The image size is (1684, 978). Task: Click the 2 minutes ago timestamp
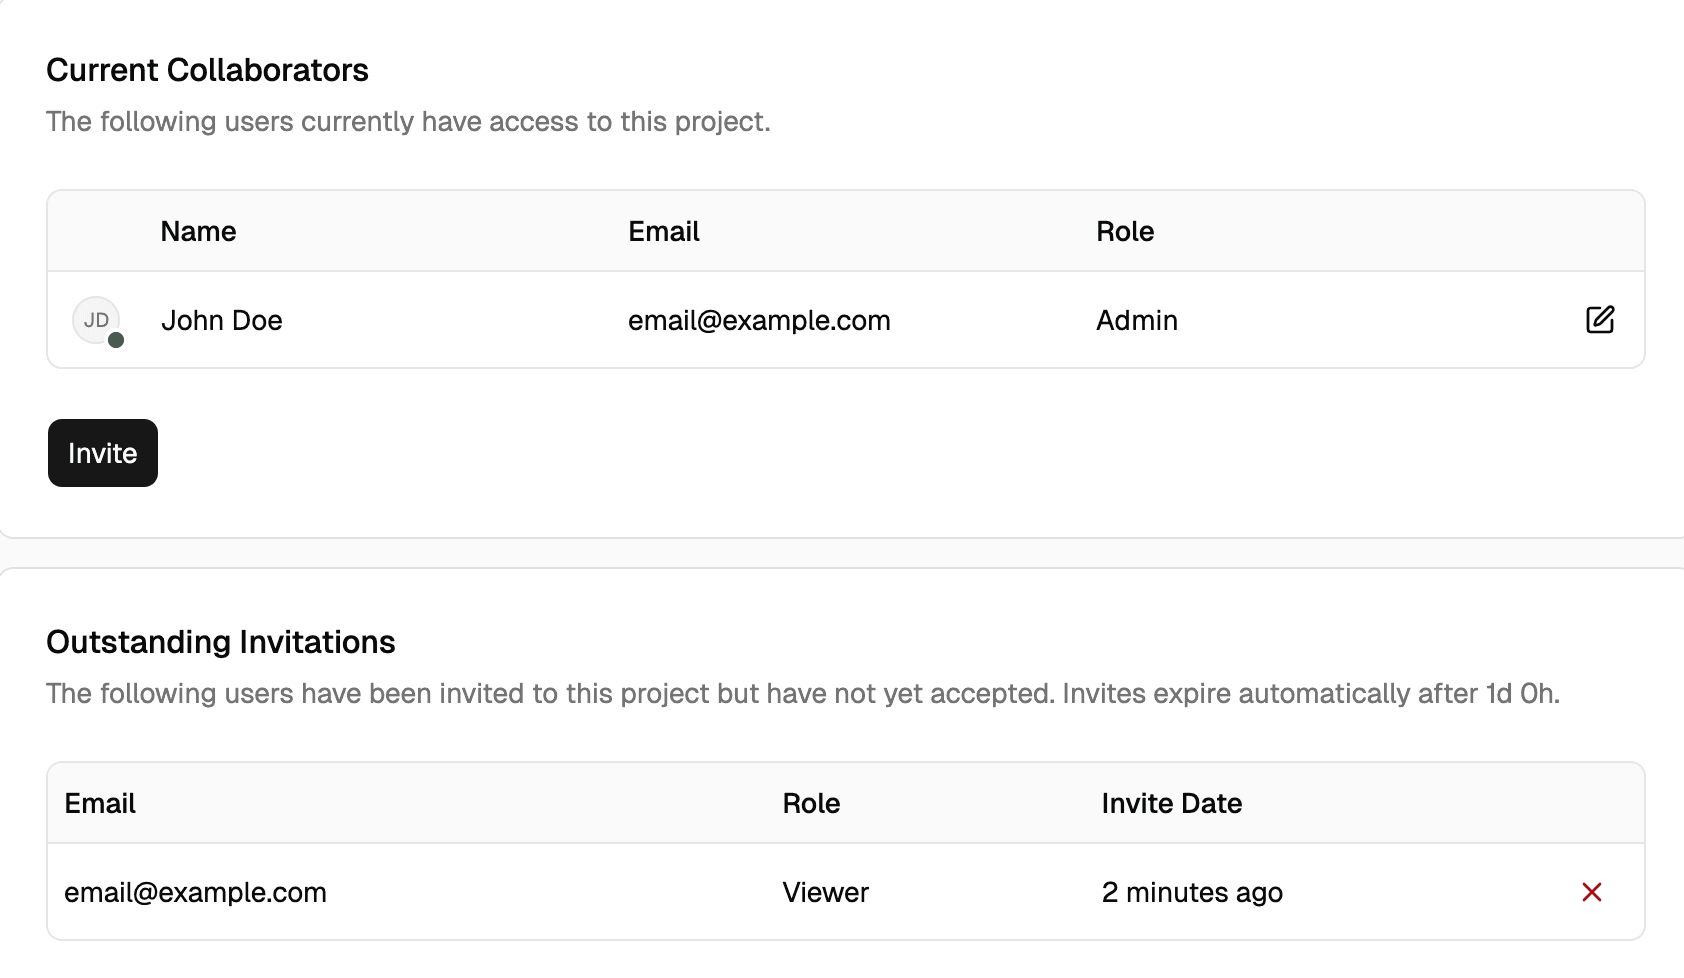[x=1192, y=892]
